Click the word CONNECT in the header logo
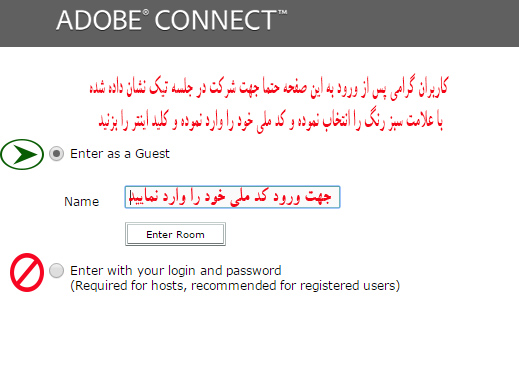 click(215, 21)
